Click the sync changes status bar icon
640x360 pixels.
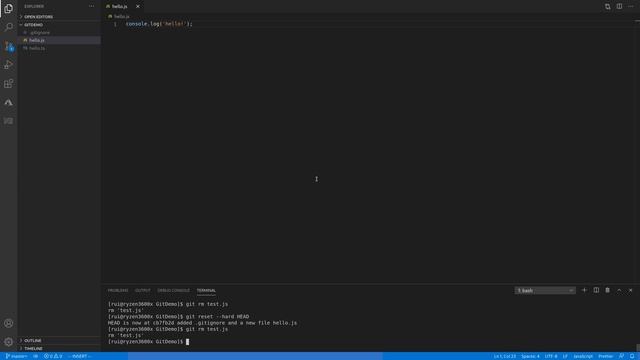pos(36,356)
